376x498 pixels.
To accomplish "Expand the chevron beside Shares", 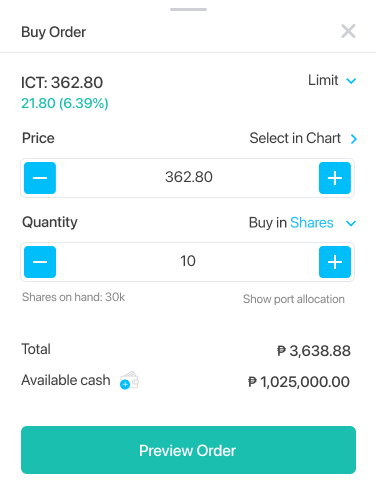I will point(351,223).
